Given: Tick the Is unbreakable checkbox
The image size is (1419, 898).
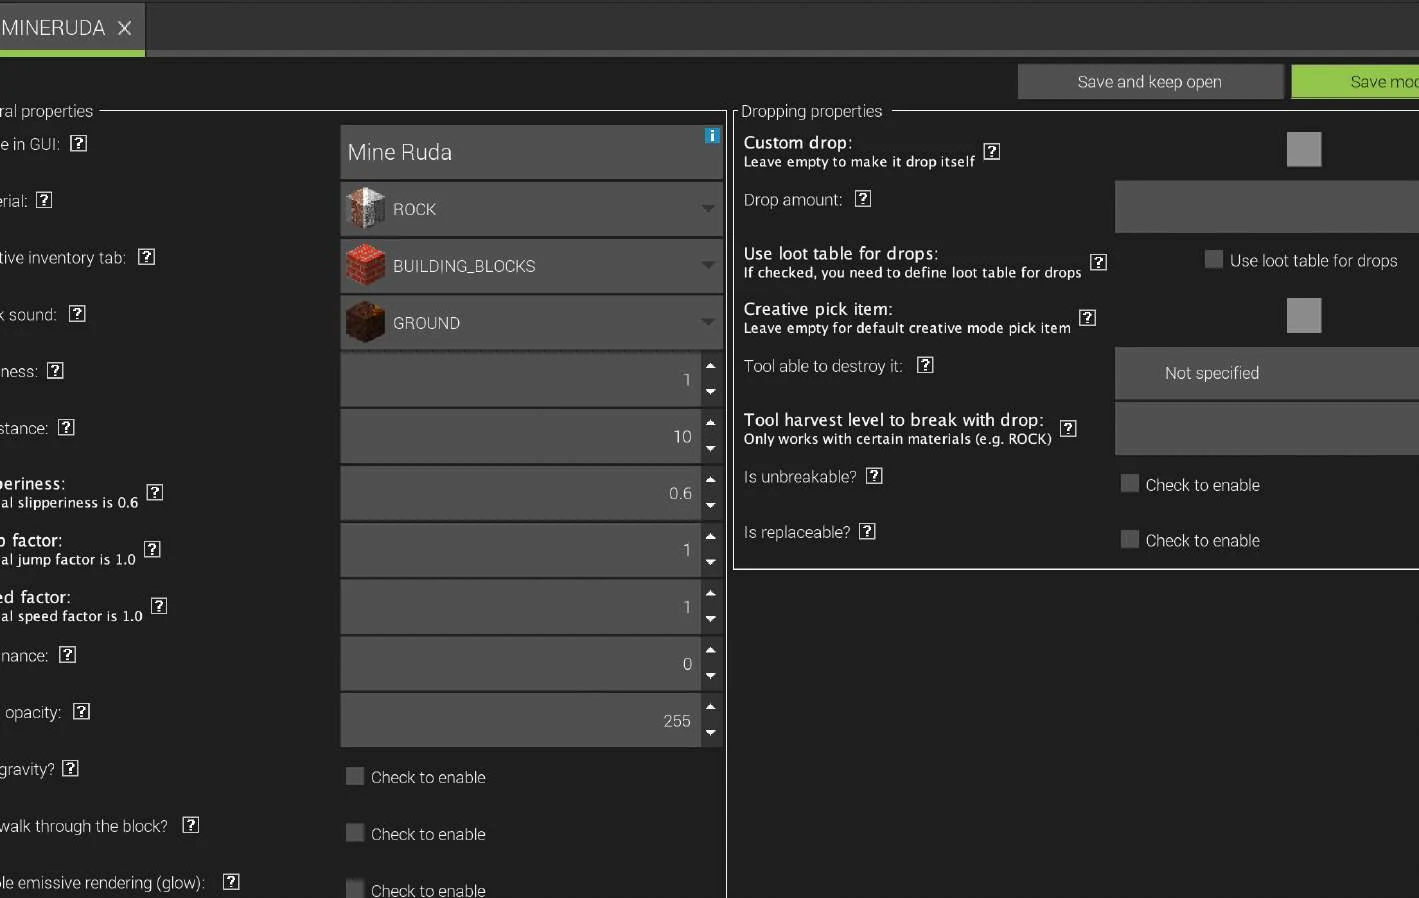Looking at the screenshot, I should click(x=1130, y=484).
